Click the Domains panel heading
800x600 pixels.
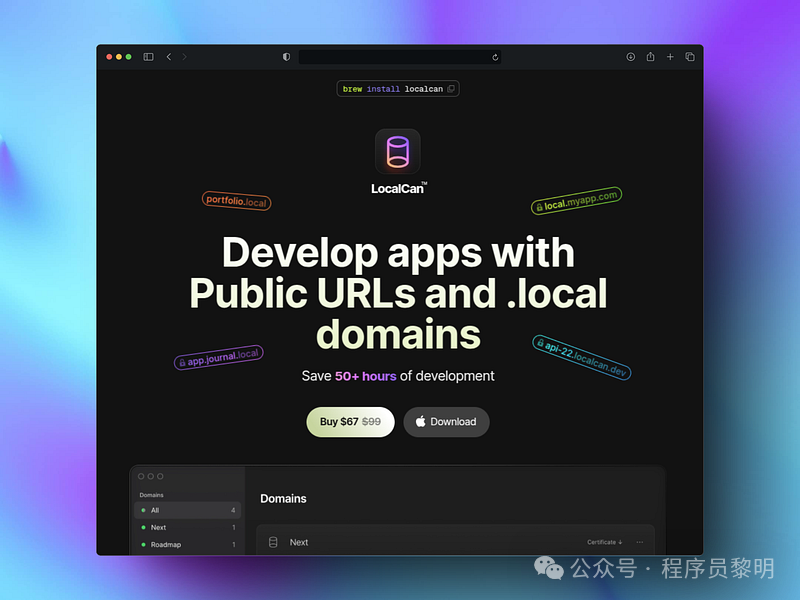283,498
